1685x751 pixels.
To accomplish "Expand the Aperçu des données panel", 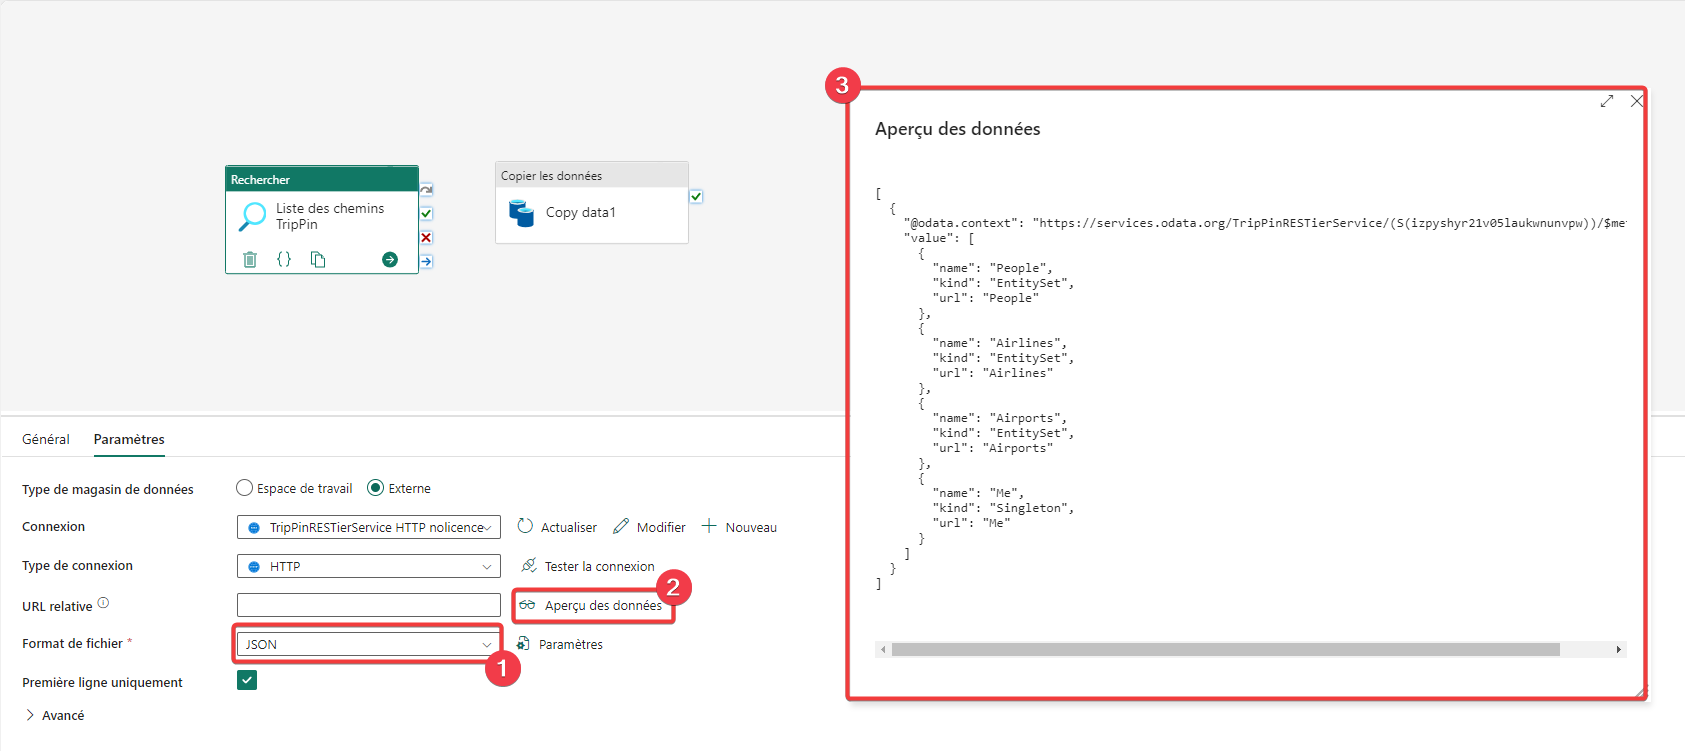I will click(x=1607, y=101).
